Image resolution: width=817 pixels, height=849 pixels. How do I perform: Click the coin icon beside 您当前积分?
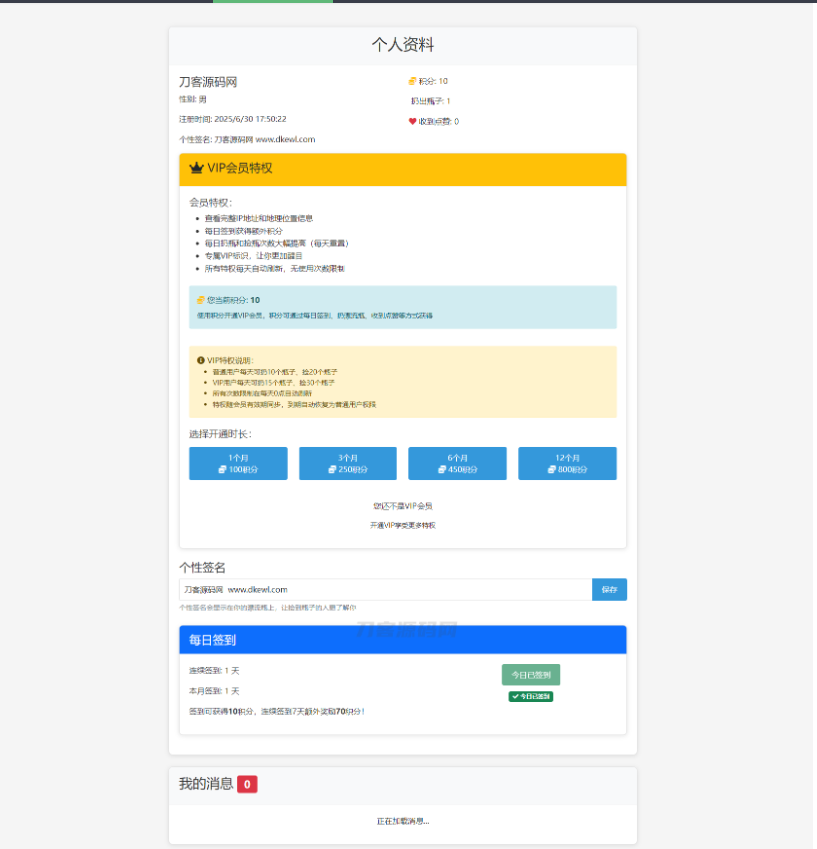pos(202,299)
